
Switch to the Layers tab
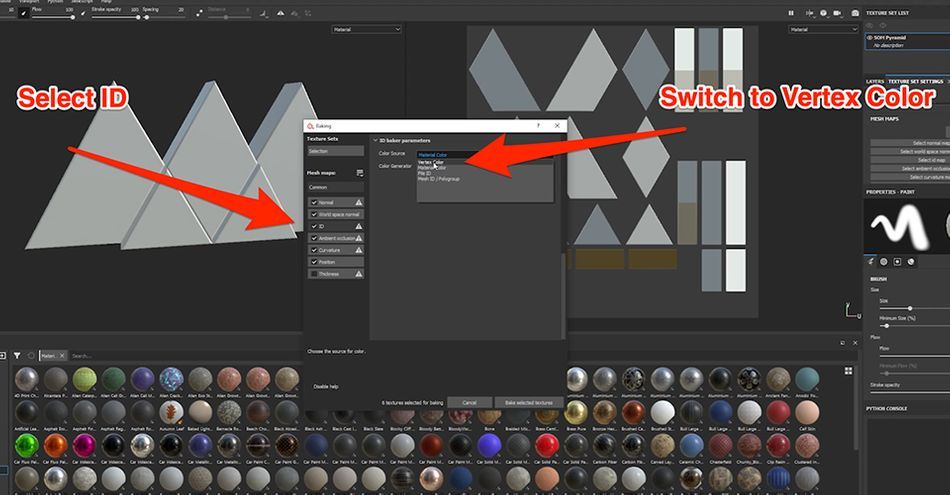[875, 81]
